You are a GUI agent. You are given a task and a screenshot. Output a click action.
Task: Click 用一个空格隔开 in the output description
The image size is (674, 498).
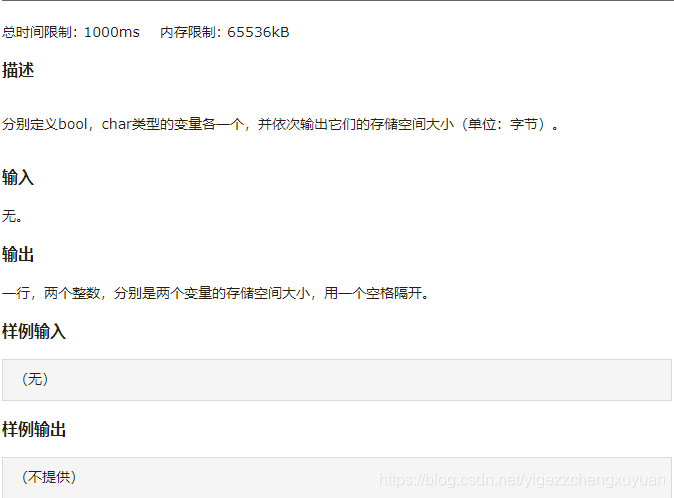[373, 293]
